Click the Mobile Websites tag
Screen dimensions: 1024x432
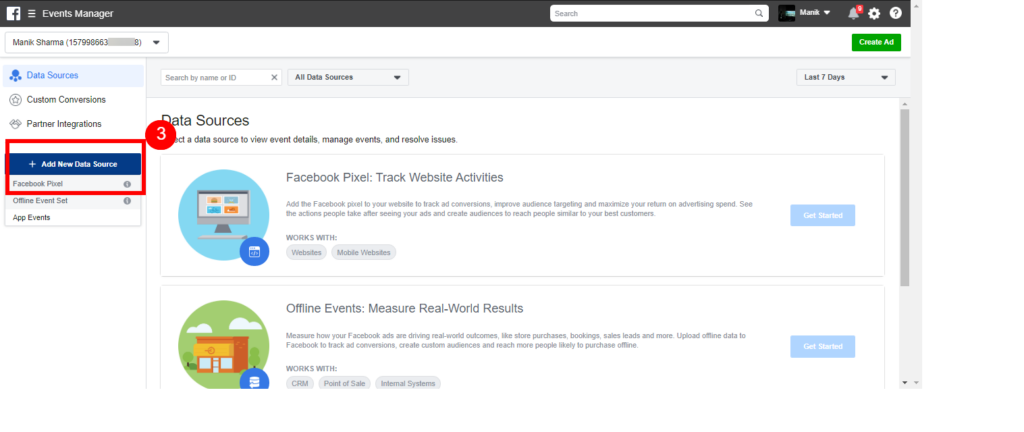click(364, 253)
